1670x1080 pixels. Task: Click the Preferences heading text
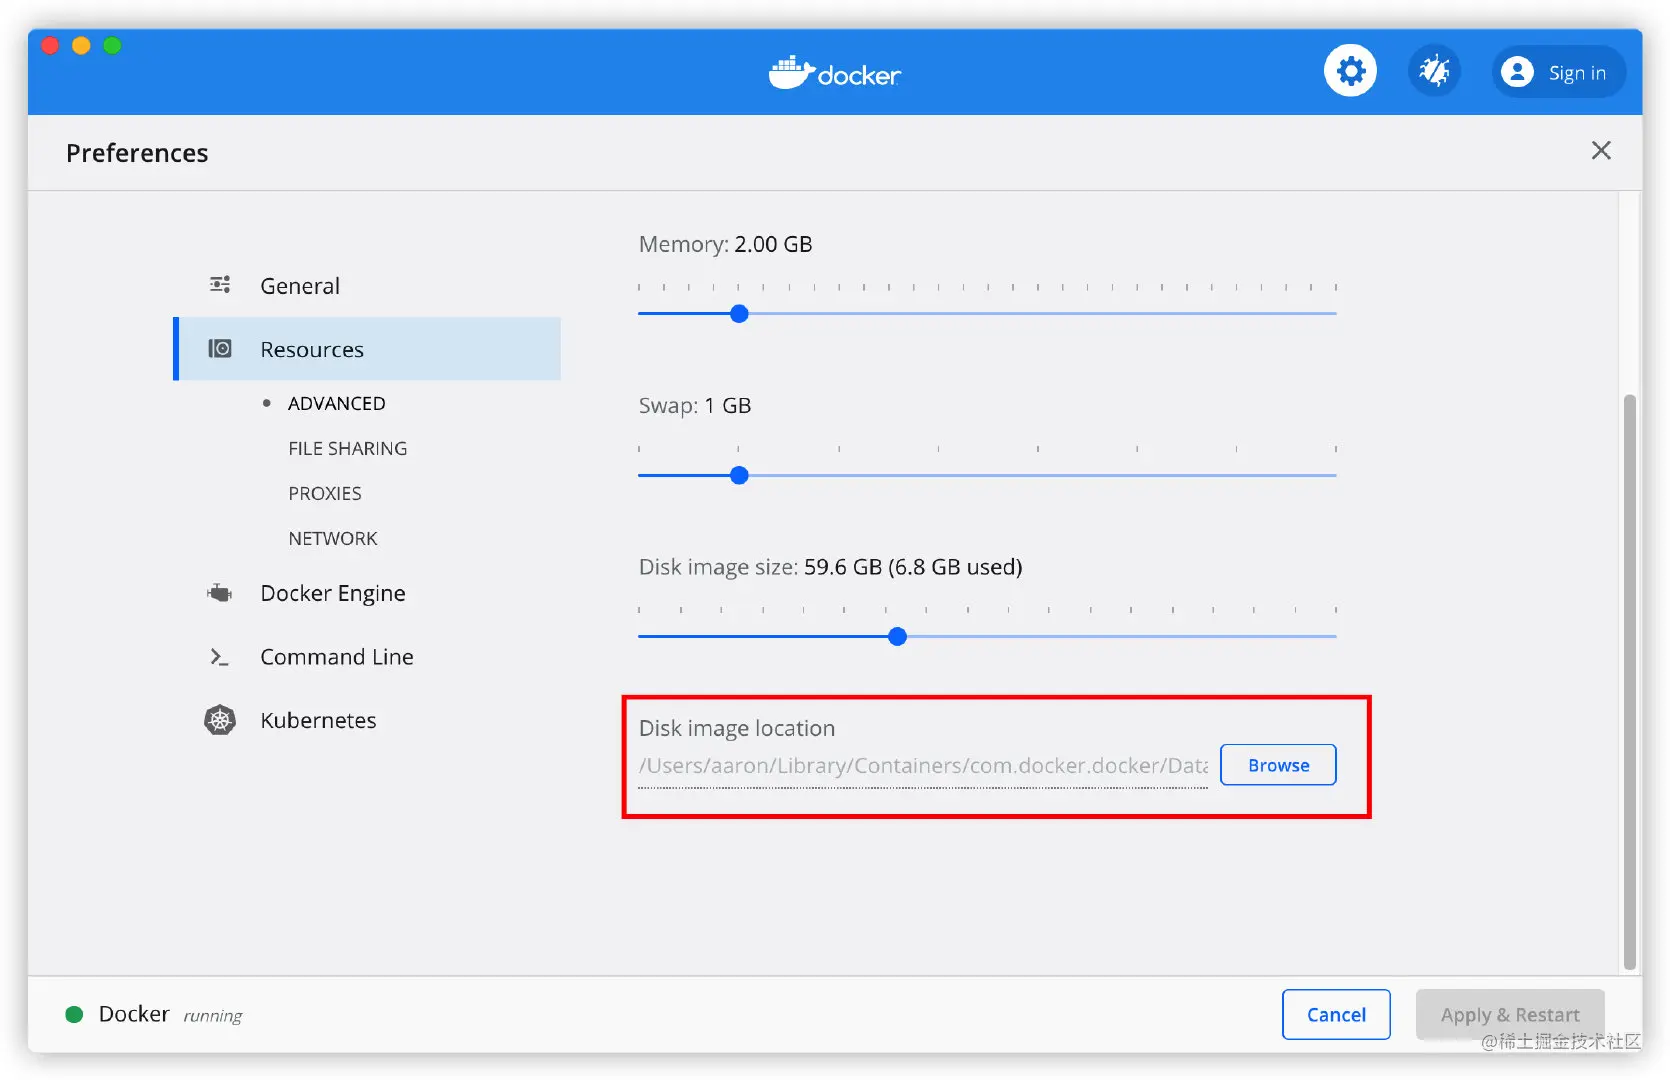coord(137,153)
